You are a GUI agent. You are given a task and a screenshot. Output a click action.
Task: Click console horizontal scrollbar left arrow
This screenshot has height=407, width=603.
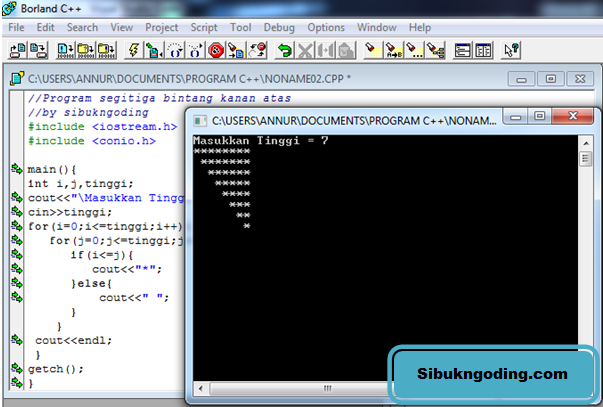(200, 388)
